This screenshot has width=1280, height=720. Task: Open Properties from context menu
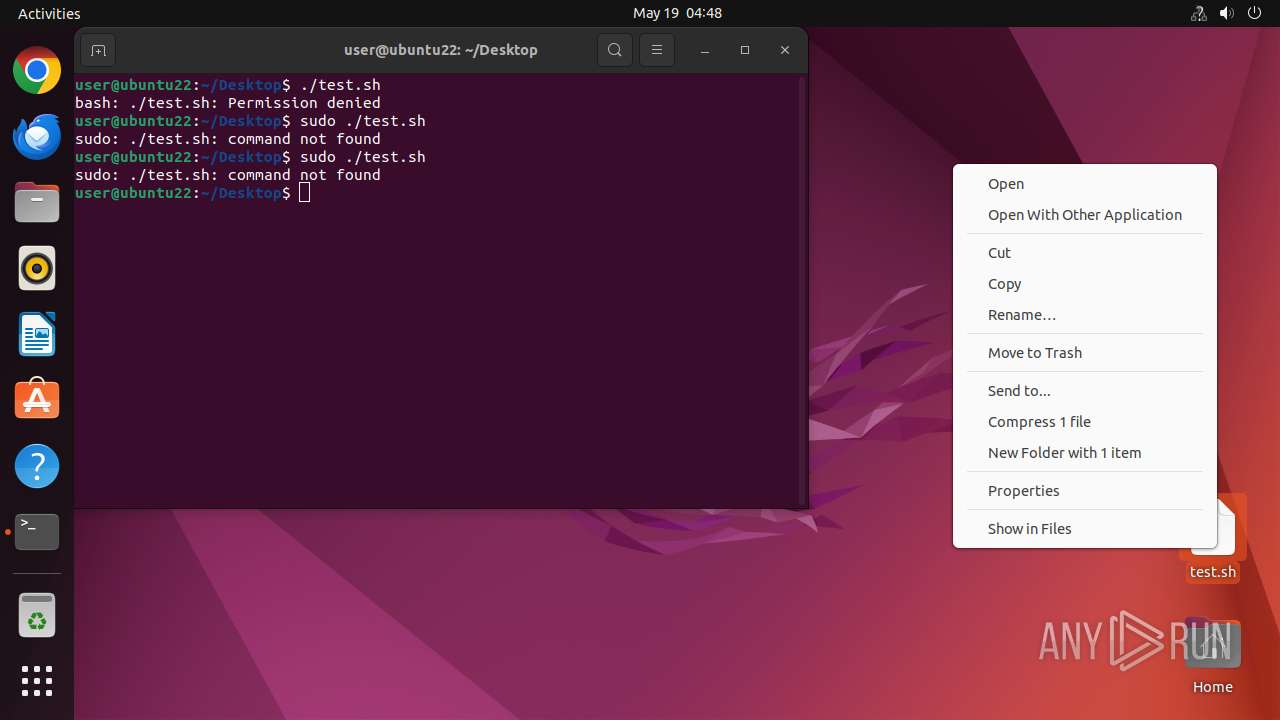point(1085,491)
